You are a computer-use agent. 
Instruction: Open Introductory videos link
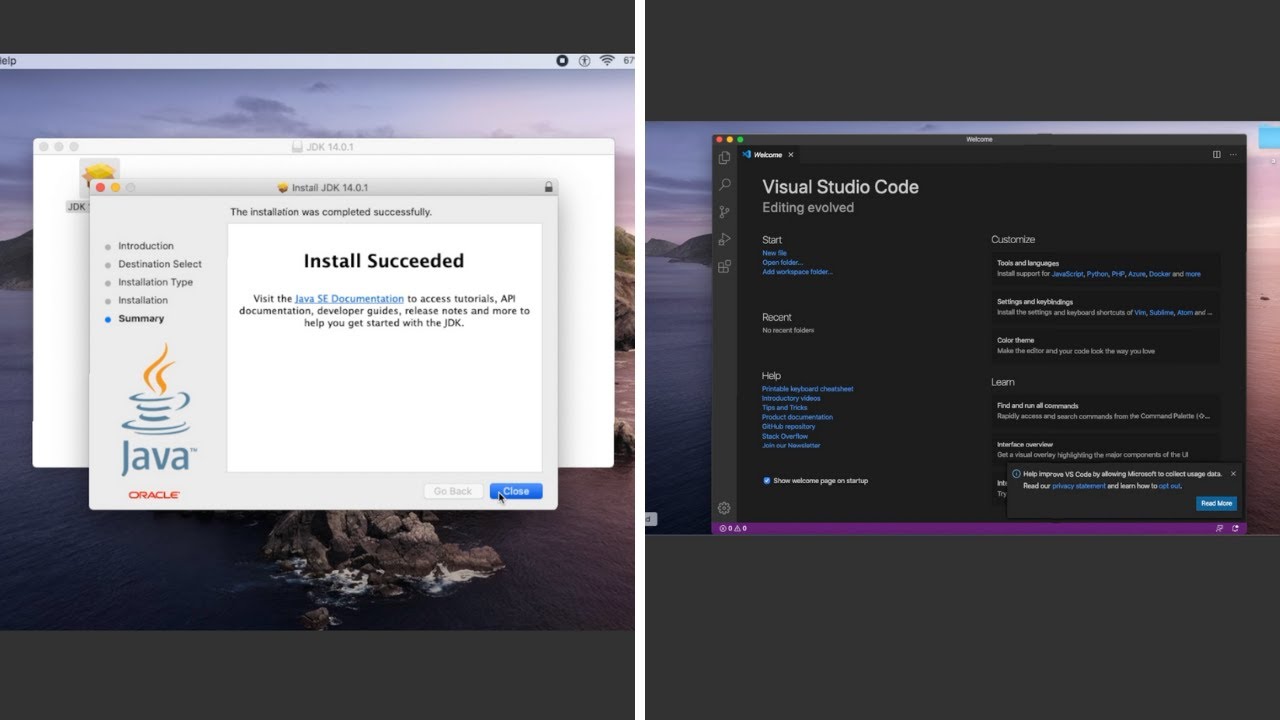pos(791,398)
